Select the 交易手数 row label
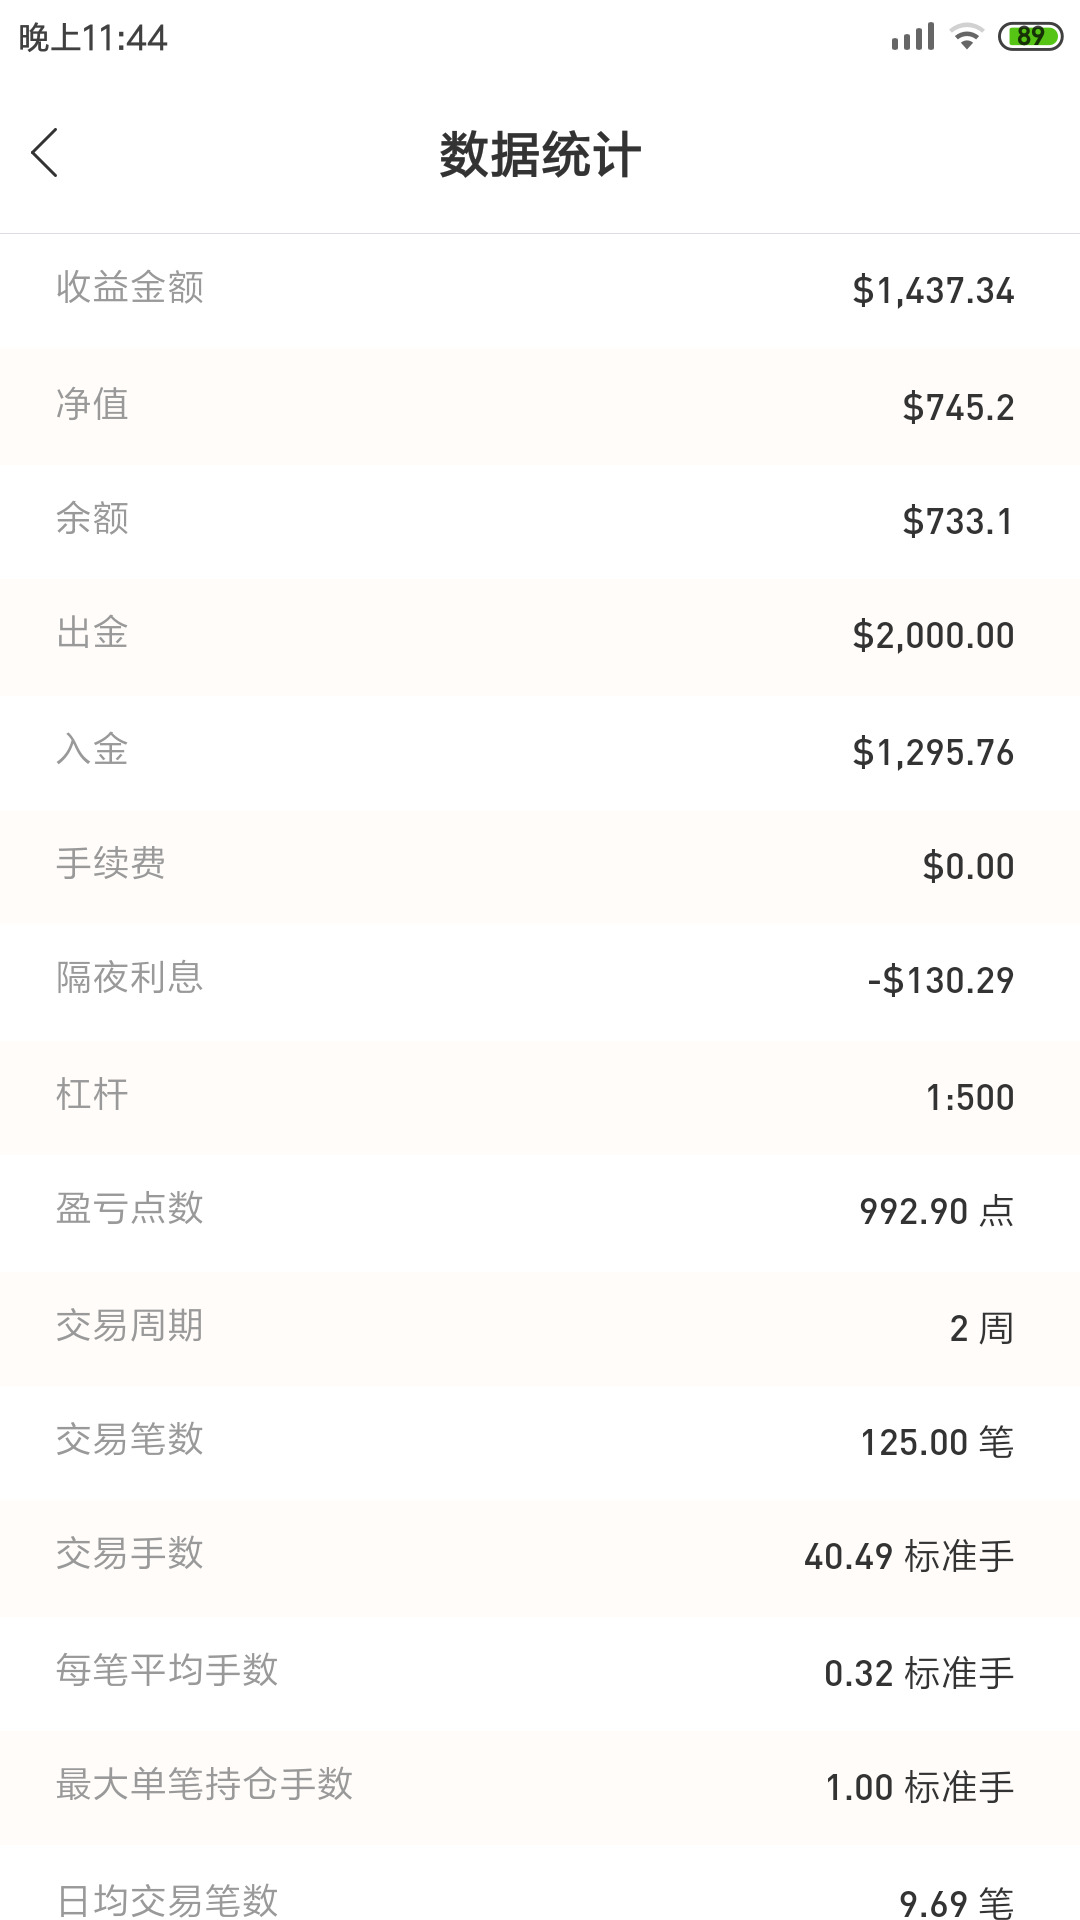Screen dimensions: 1080x1920 pos(130,1554)
